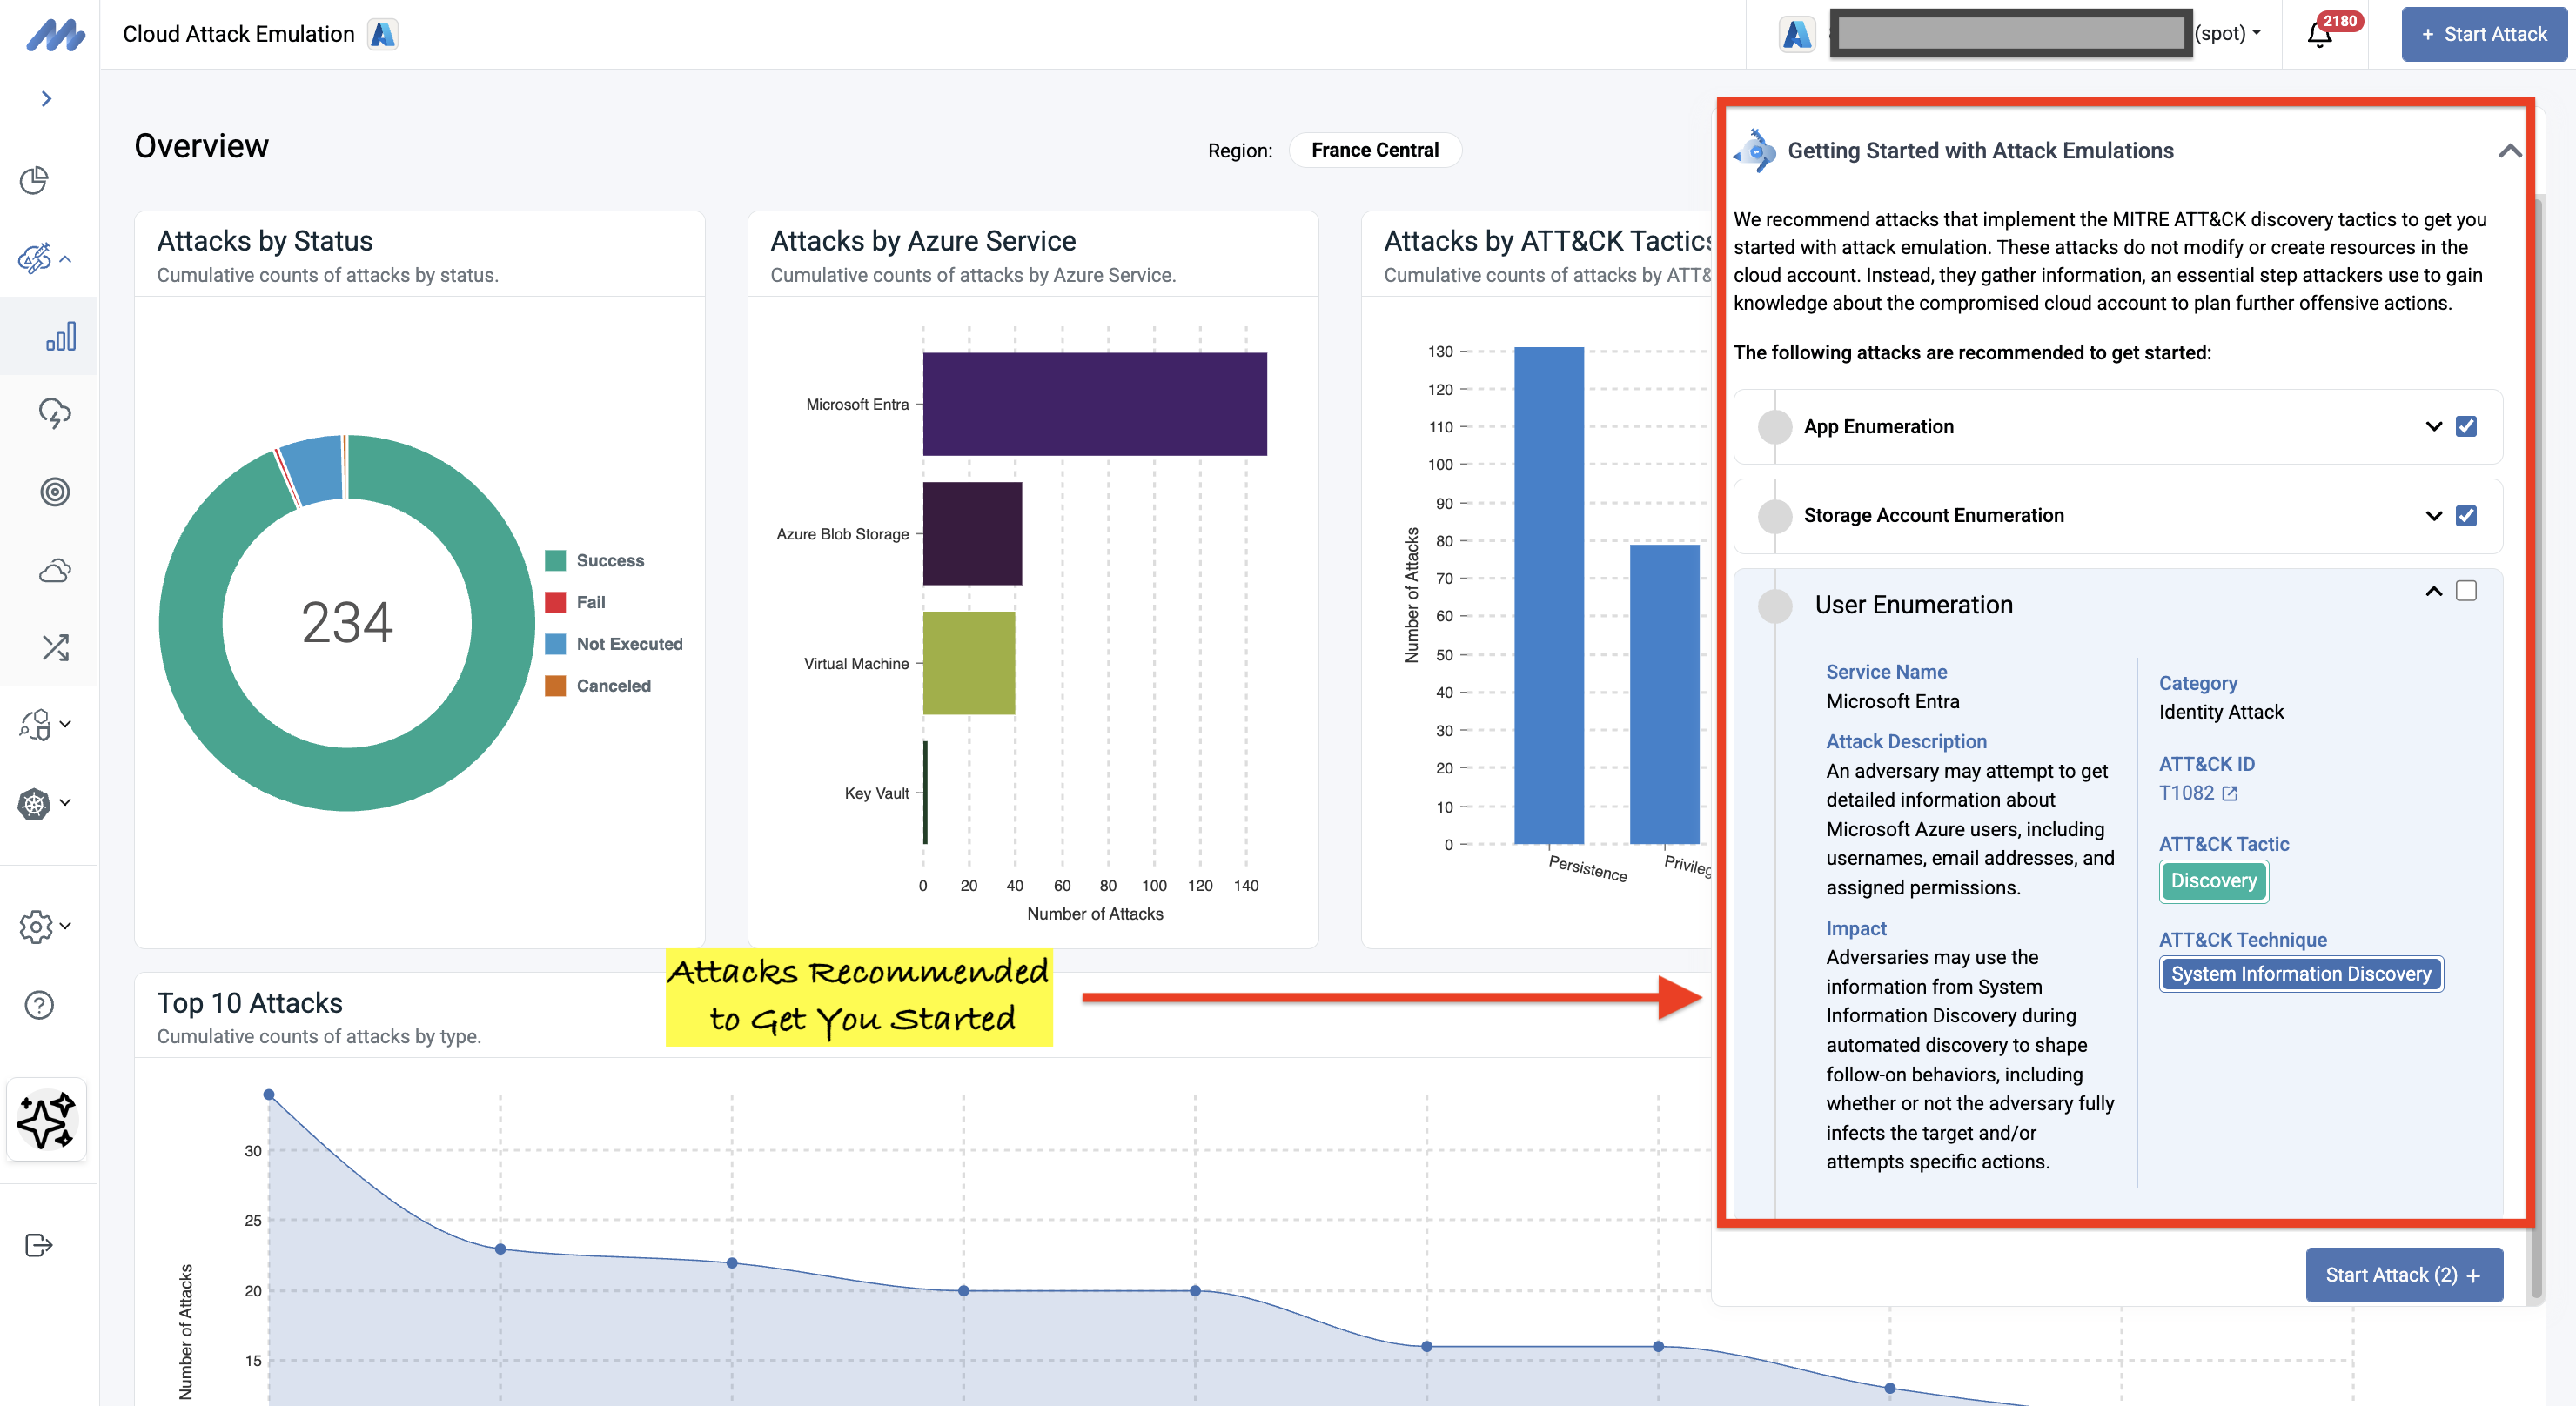The image size is (2576, 1406).
Task: Collapse the User Enumeration section
Action: 2433,592
